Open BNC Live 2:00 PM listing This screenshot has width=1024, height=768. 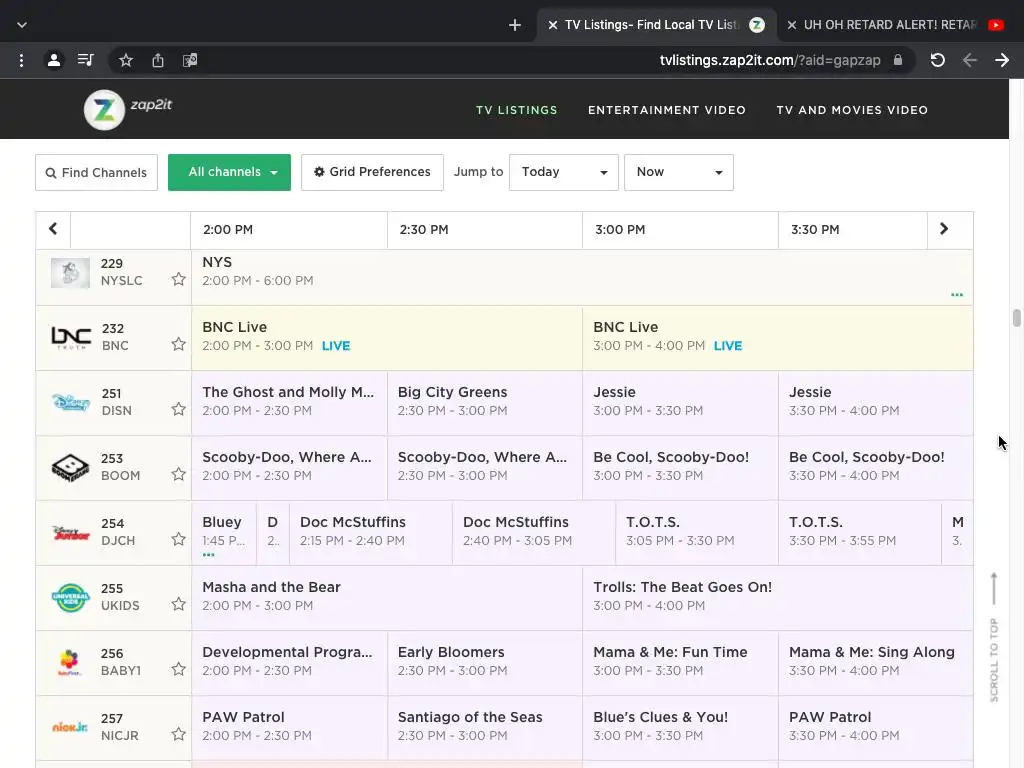[387, 338]
